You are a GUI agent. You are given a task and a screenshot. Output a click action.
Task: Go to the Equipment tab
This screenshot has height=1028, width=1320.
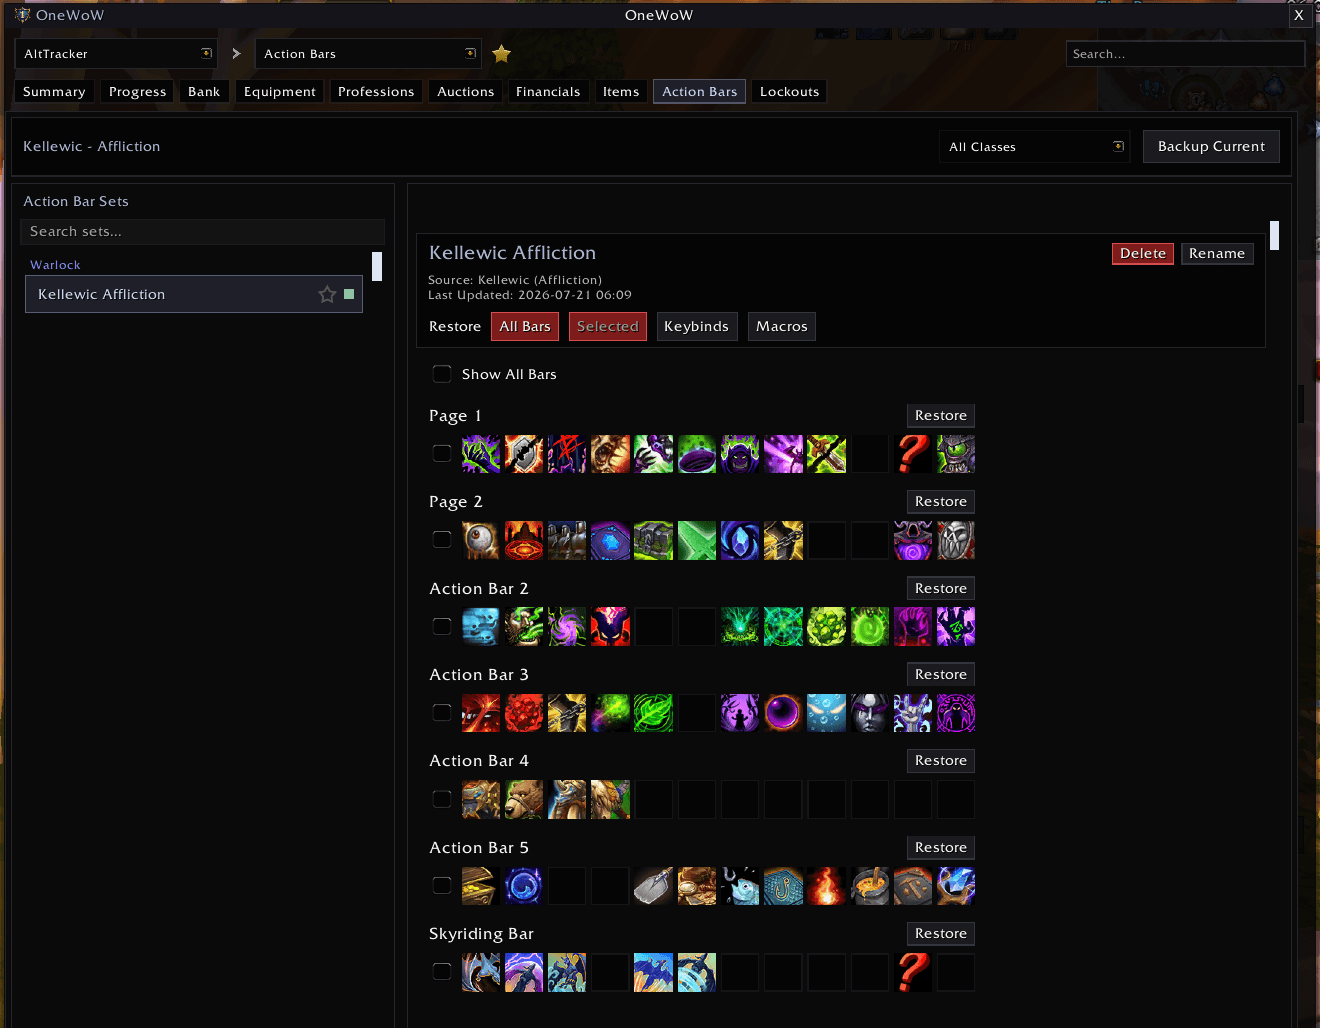tap(280, 92)
